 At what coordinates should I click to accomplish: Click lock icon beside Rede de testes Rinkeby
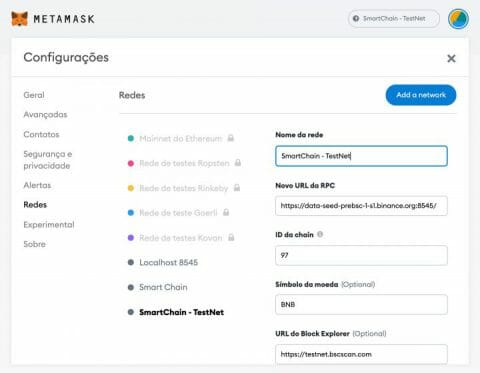pyautogui.click(x=237, y=188)
